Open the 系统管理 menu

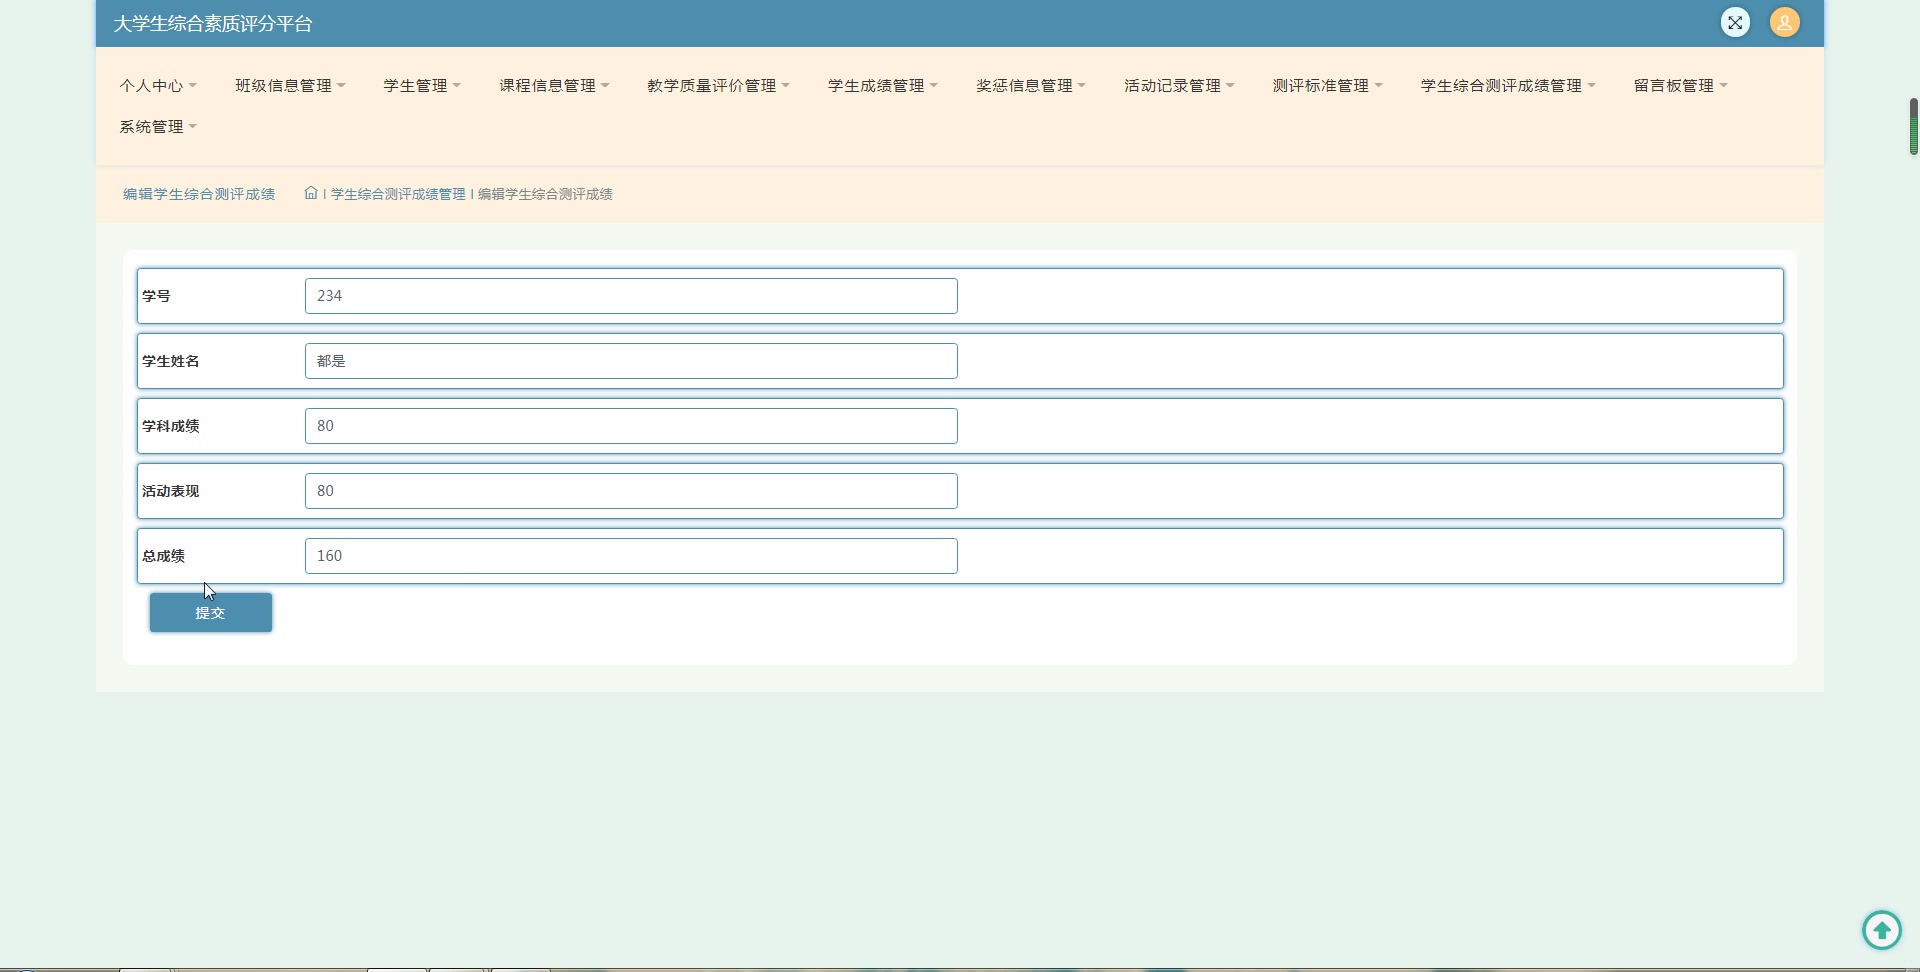[x=158, y=127]
